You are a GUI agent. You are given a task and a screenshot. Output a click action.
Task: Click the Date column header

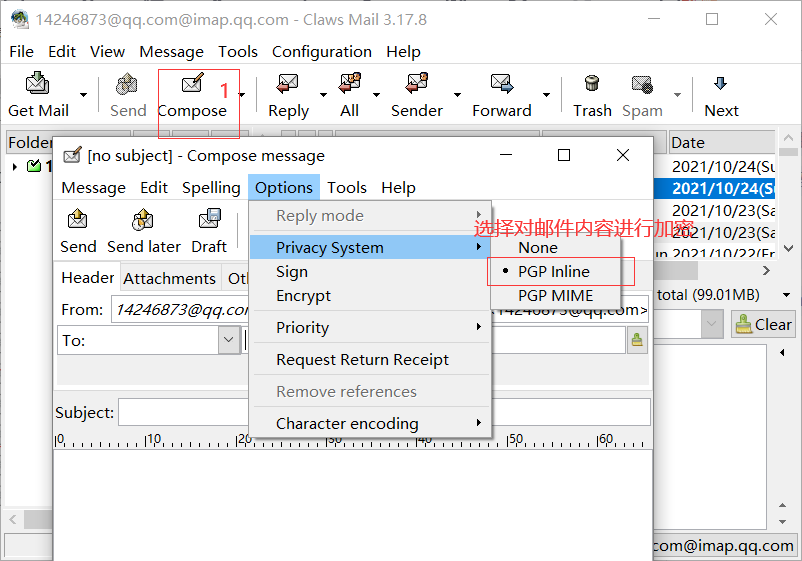click(x=722, y=143)
